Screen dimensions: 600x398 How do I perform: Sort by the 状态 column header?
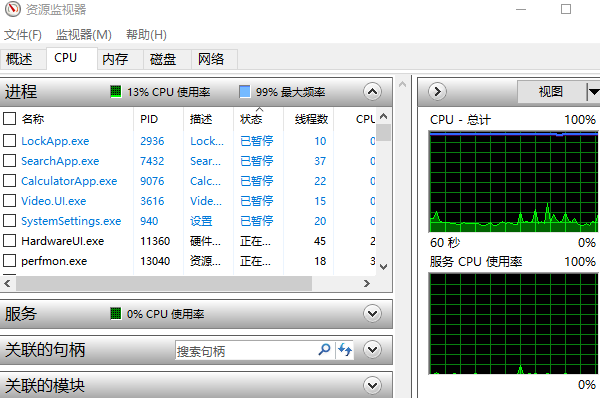(x=251, y=119)
